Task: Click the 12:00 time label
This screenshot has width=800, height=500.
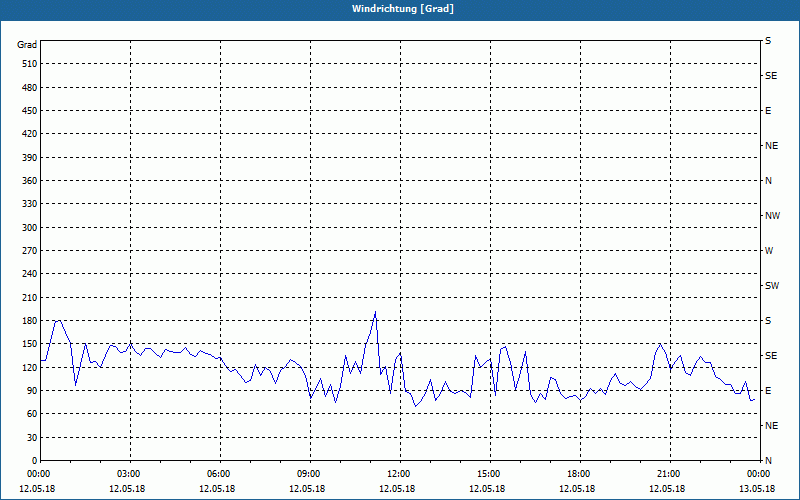Action: coord(400,474)
